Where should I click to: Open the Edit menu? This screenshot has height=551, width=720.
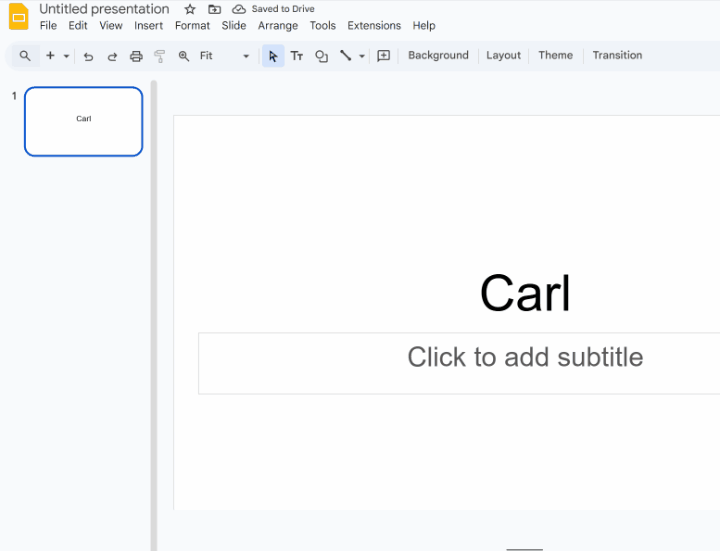[78, 26]
